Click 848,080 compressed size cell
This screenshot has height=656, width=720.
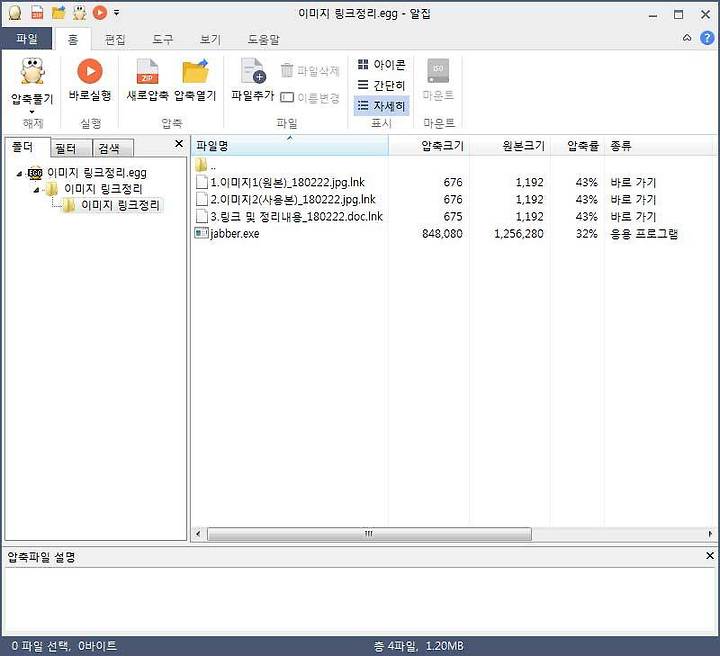point(442,234)
